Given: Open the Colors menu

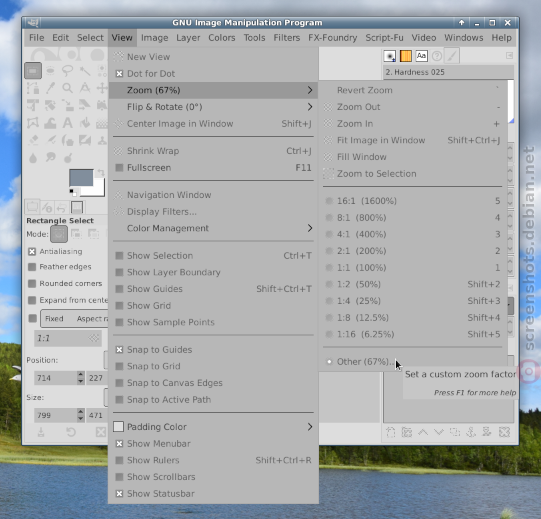Looking at the screenshot, I should [222, 38].
